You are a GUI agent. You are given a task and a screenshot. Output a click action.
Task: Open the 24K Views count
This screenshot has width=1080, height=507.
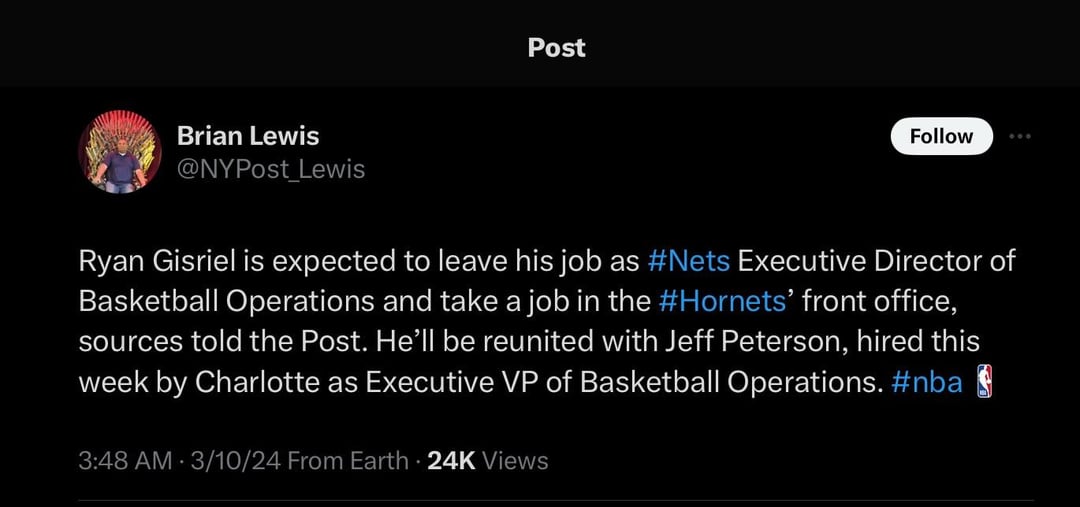[x=488, y=460]
